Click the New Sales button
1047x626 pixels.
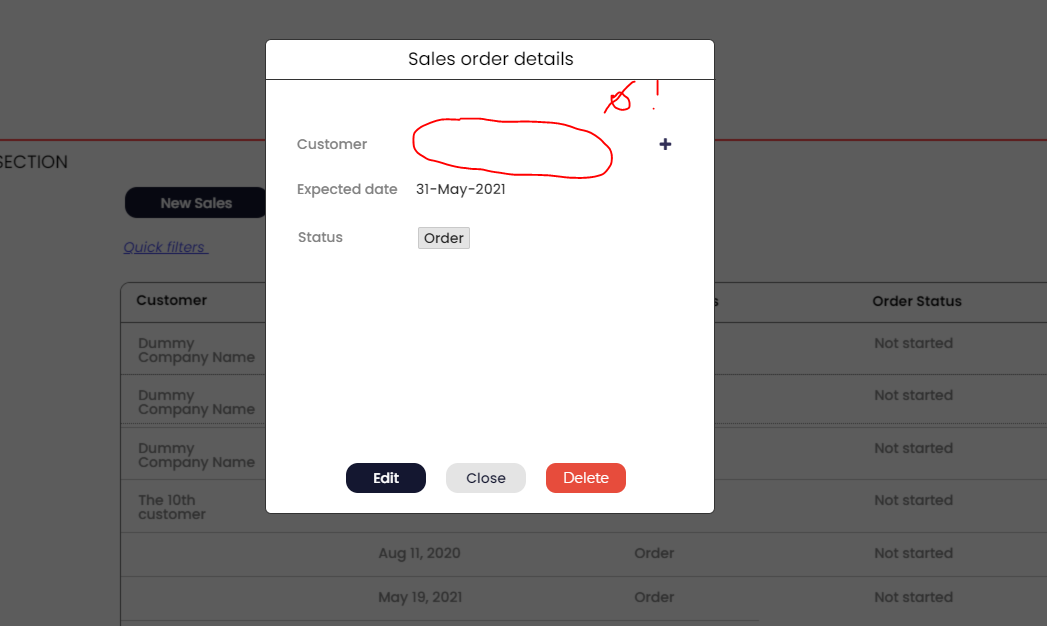click(x=196, y=203)
